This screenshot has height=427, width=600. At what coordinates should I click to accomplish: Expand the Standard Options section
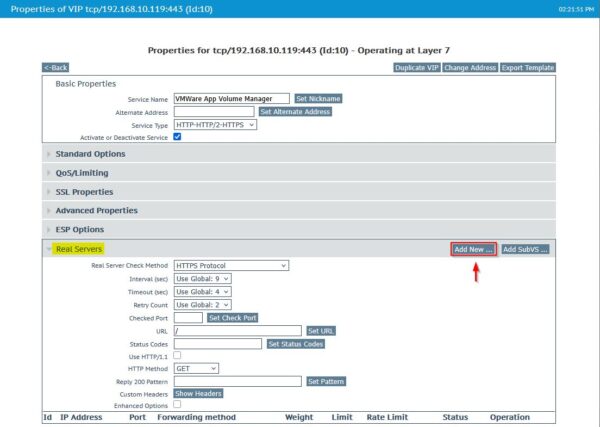pyautogui.click(x=298, y=154)
